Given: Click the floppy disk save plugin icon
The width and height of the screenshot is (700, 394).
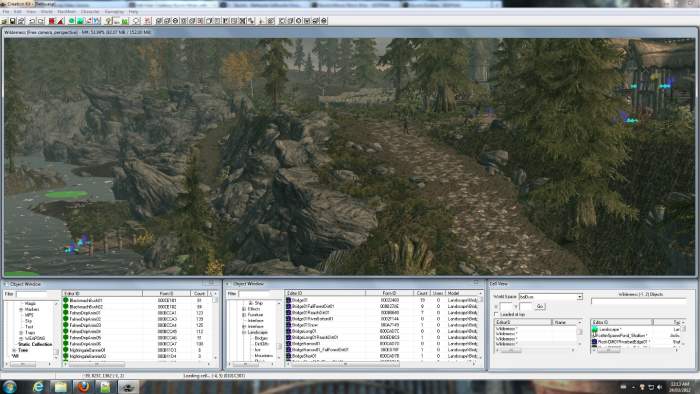Looking at the screenshot, I should 12,21.
